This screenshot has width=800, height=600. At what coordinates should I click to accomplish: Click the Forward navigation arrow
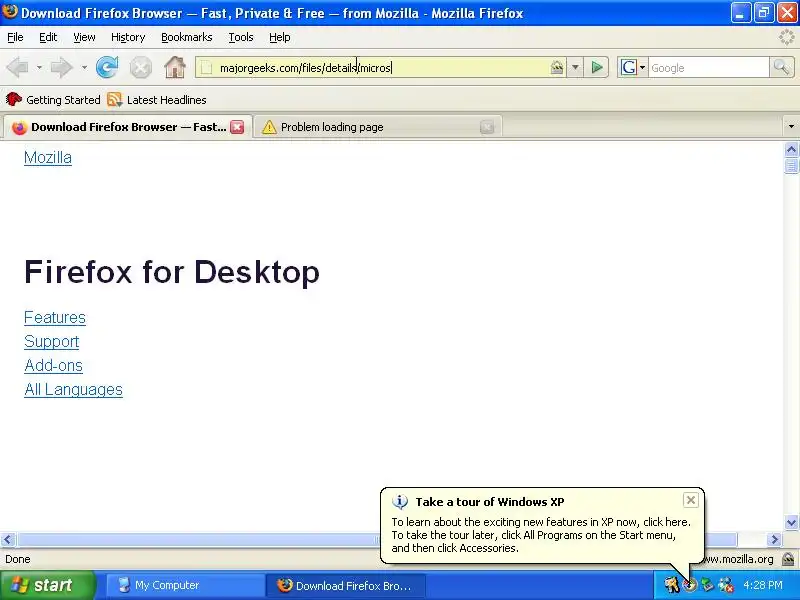pos(62,67)
